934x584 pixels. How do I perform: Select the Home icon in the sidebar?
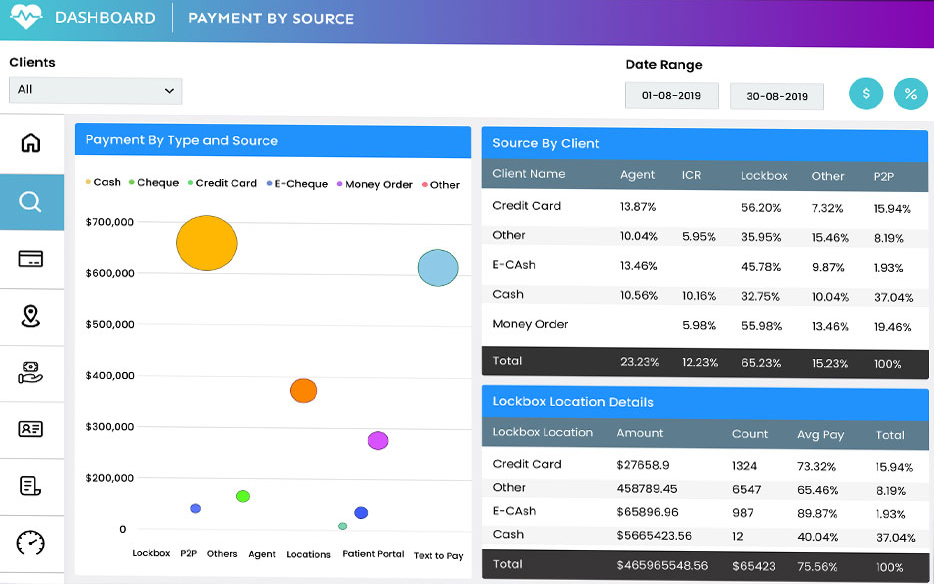click(32, 143)
